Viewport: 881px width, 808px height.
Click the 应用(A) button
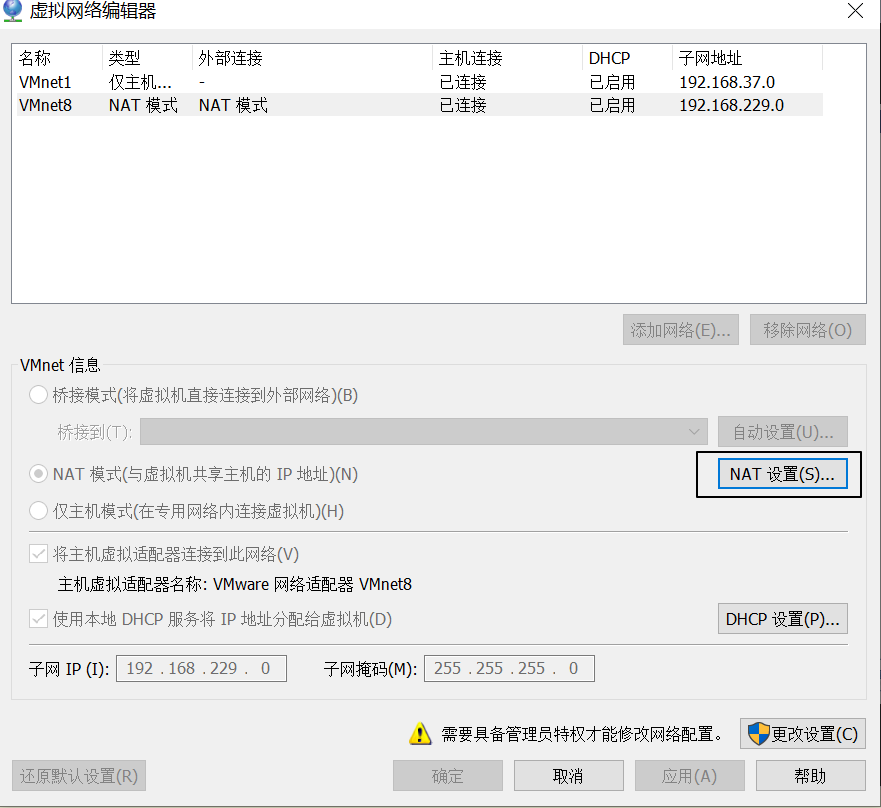pos(689,776)
